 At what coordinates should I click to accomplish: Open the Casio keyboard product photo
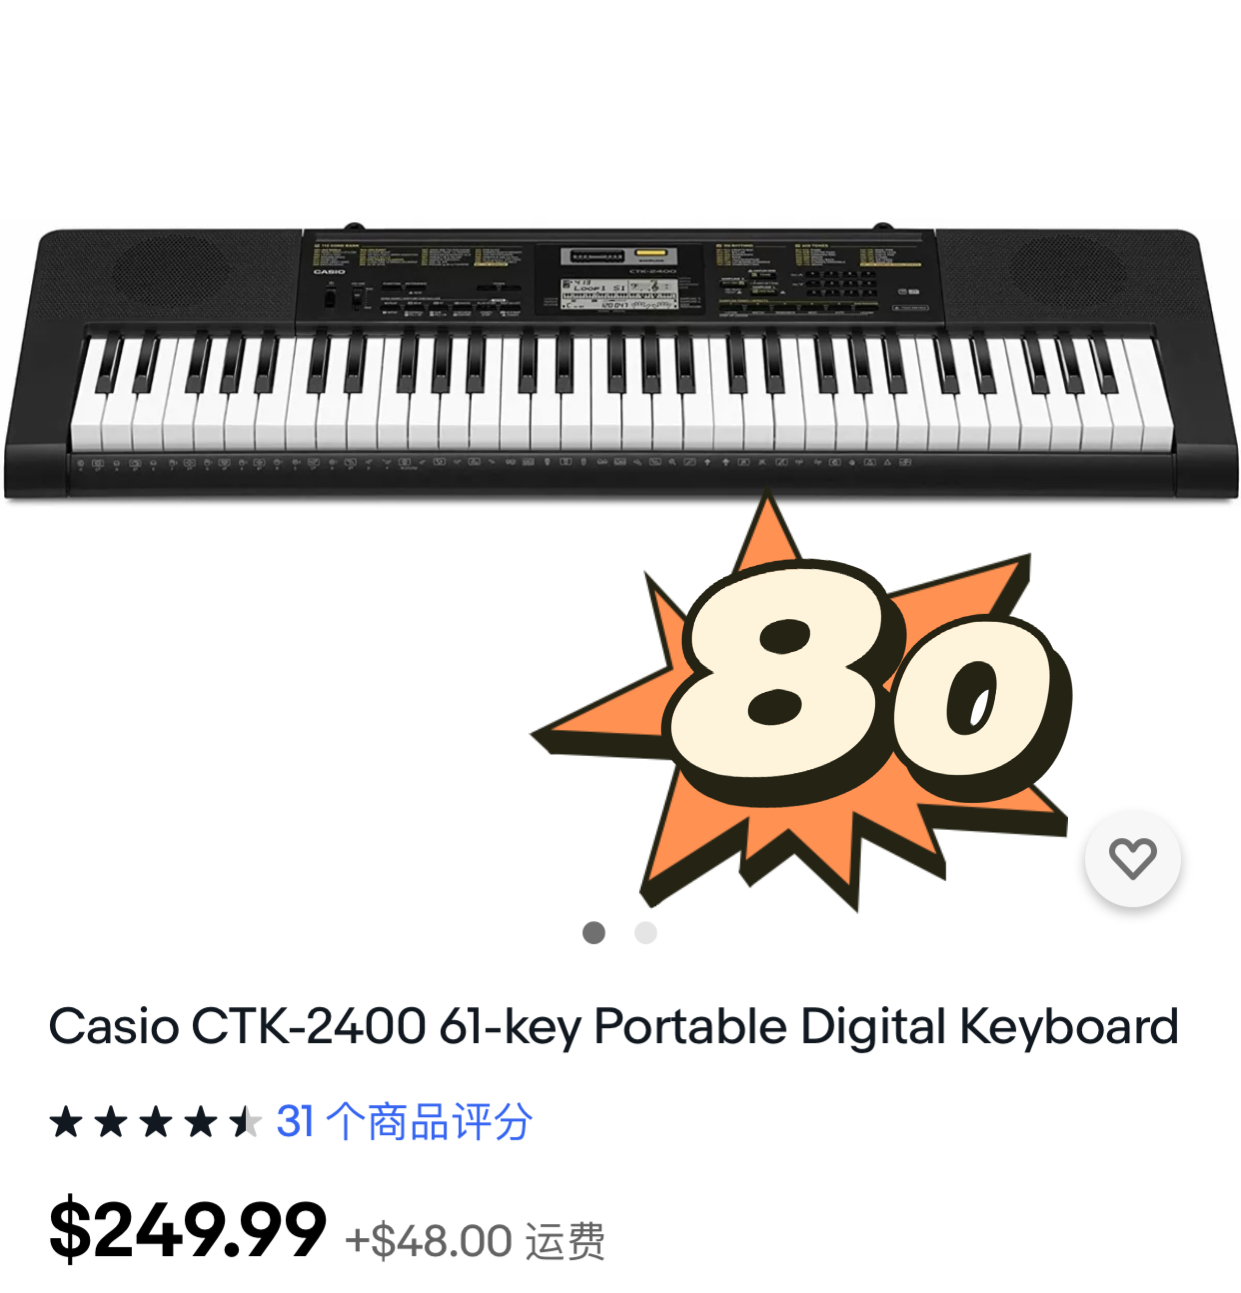pos(620,364)
